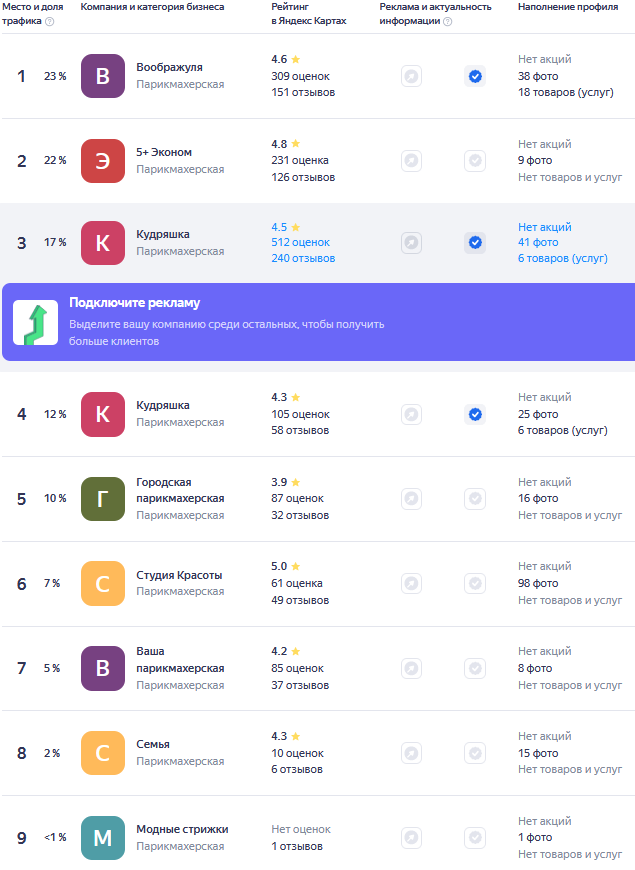635x870 pixels.
Task: Click '61 оценка' in Студия Красоты row
Action: (x=296, y=584)
